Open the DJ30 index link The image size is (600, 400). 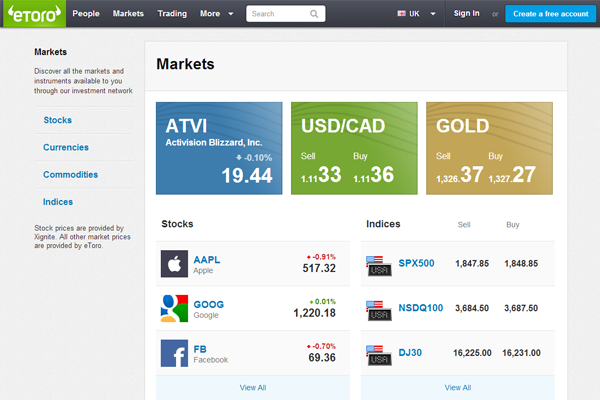(410, 353)
